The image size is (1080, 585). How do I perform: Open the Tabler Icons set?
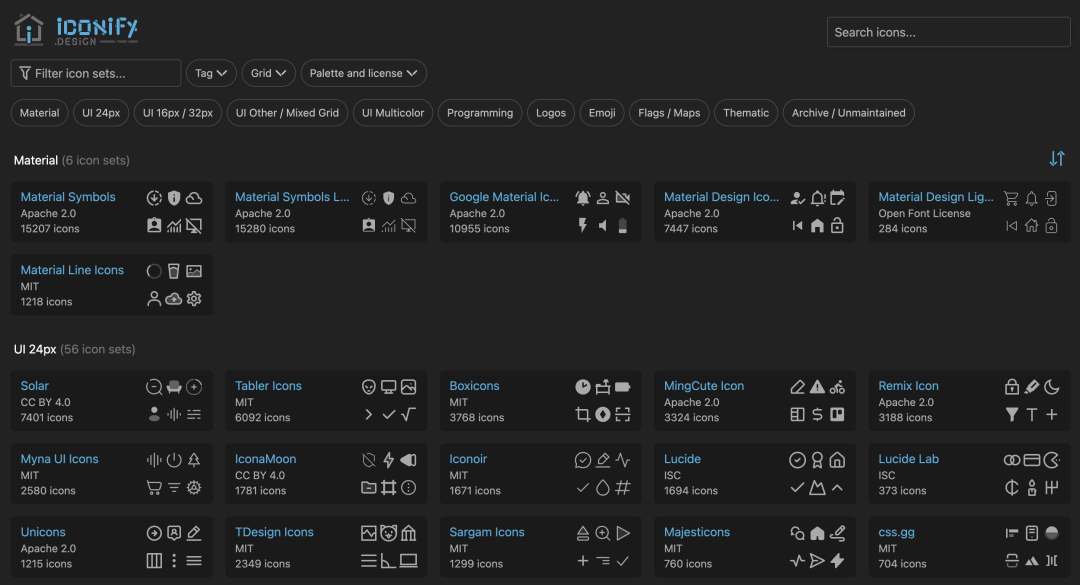coord(269,386)
